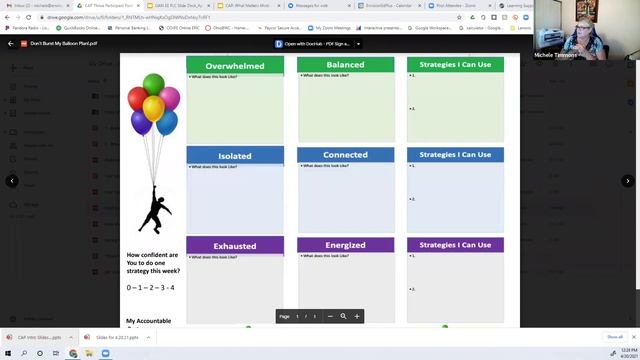Expand options for the CAP Intro Slides download
The width and height of the screenshot is (640, 360).
pyautogui.click(x=71, y=338)
